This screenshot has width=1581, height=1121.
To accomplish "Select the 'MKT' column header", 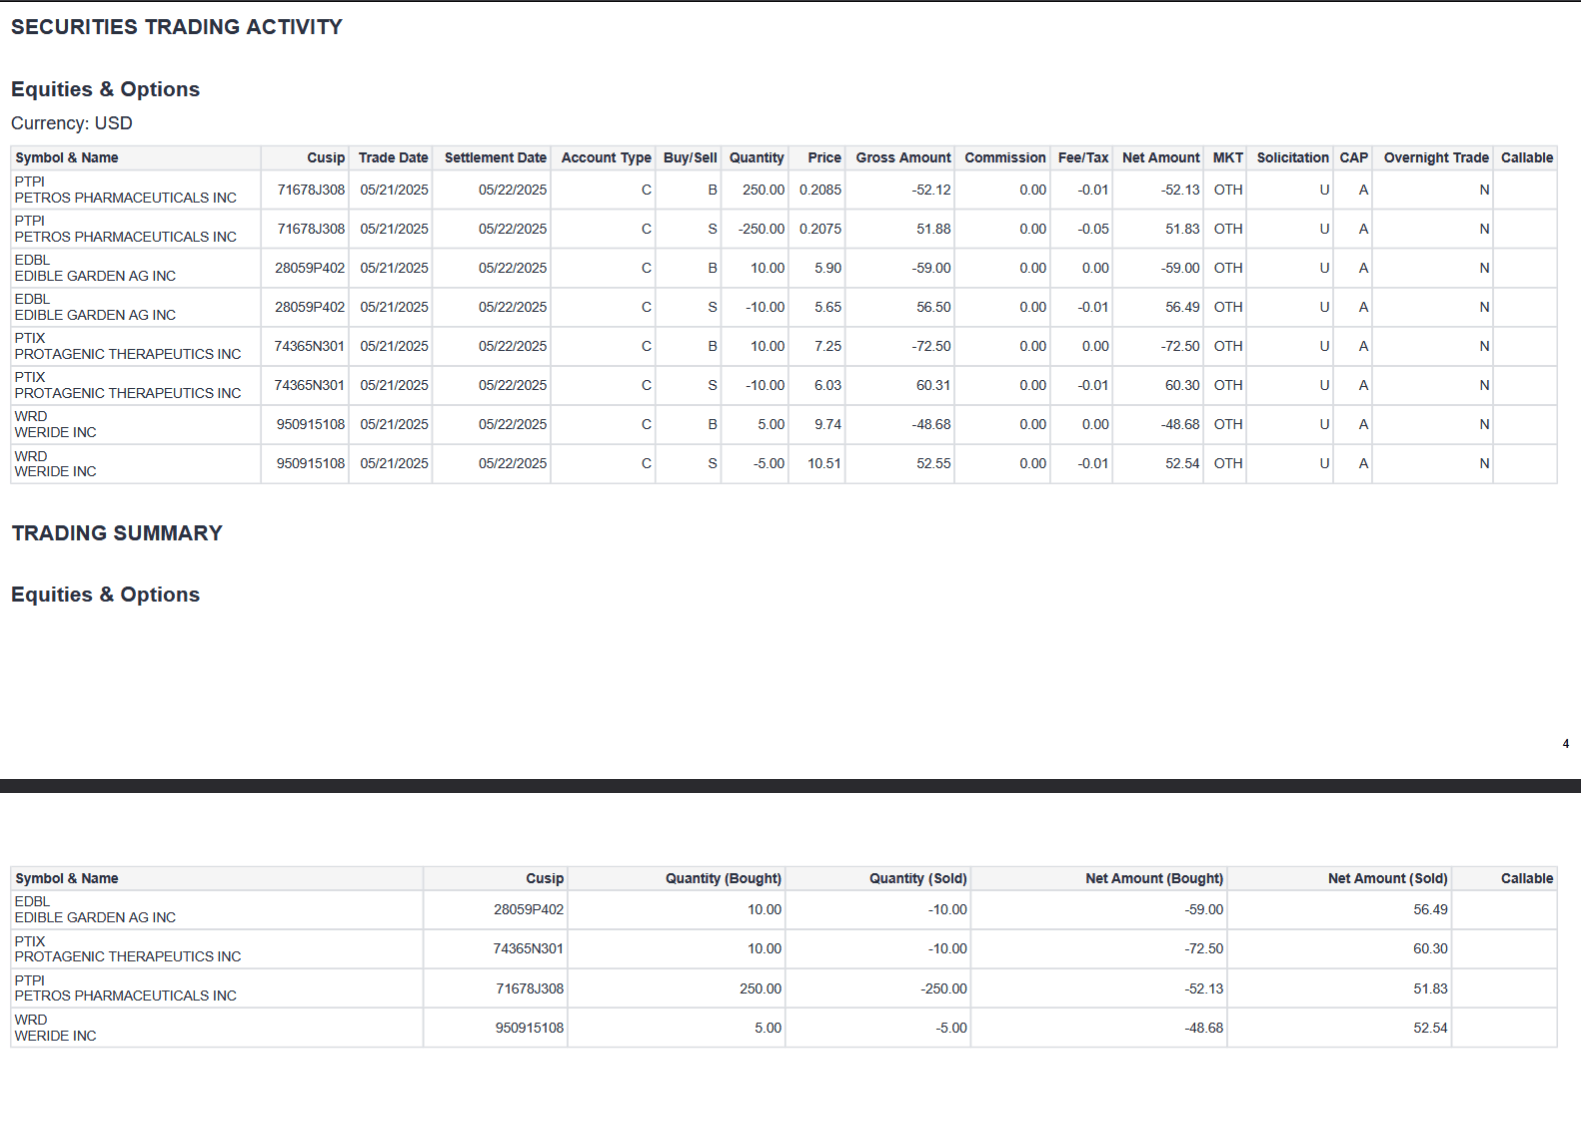I will tap(1228, 158).
